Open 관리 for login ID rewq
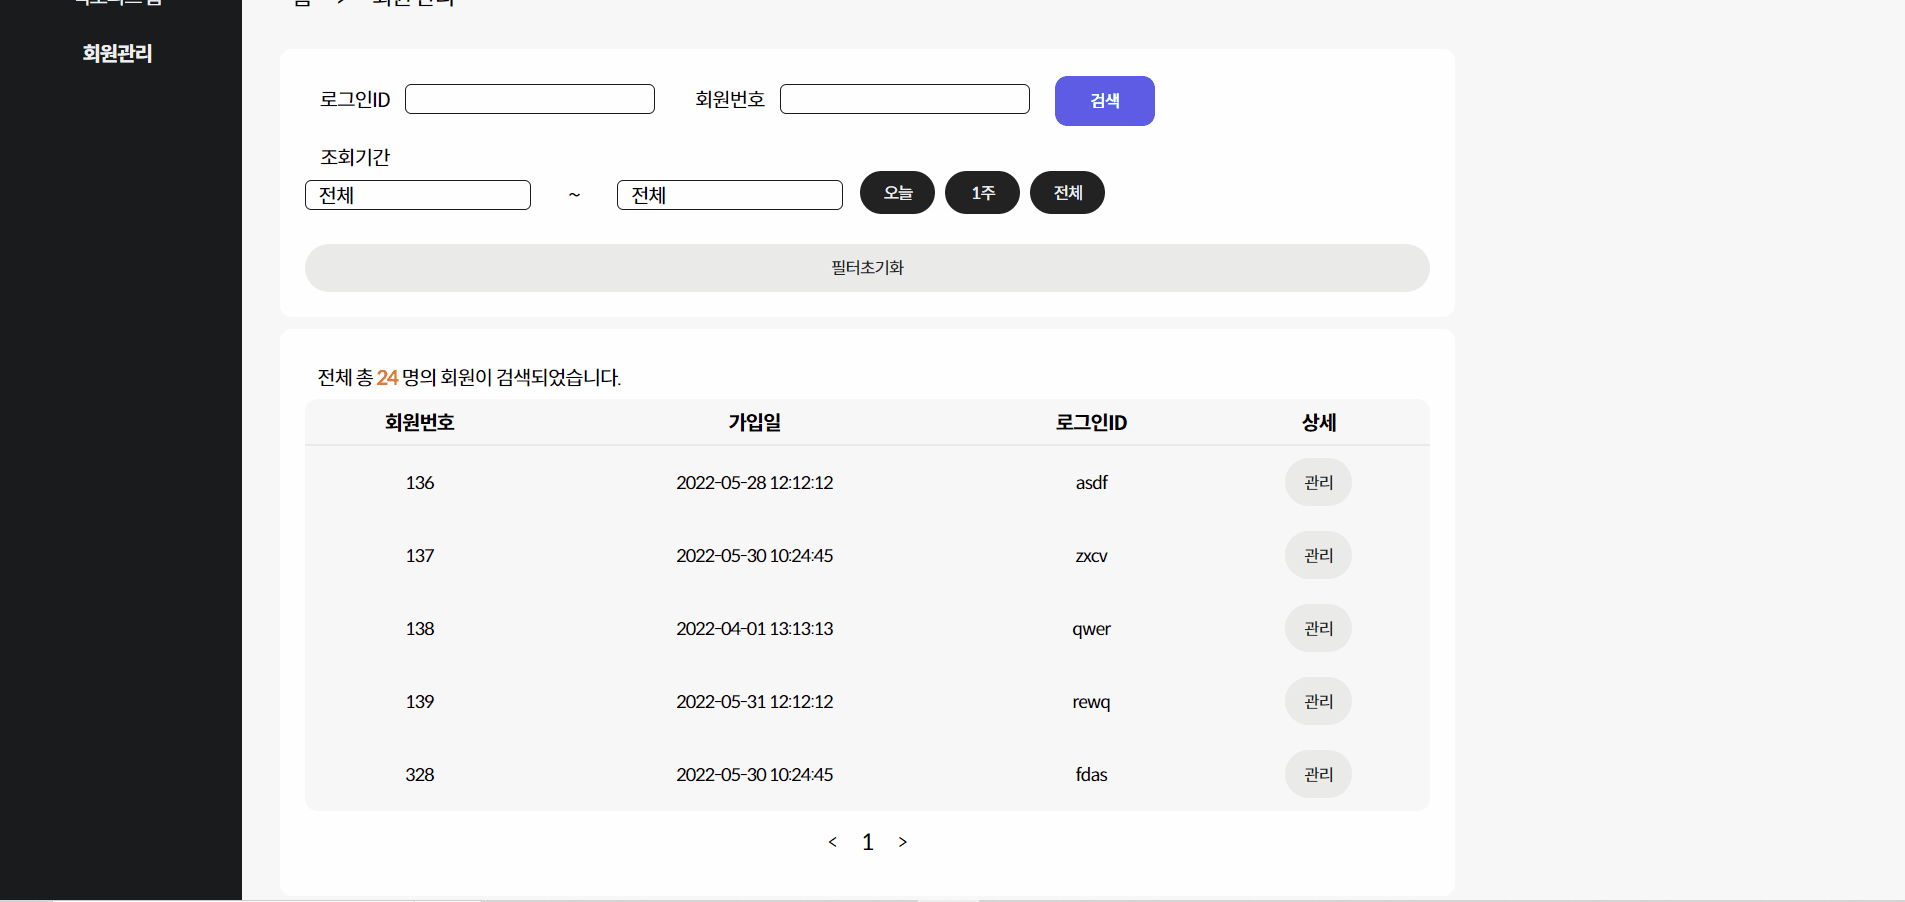Image resolution: width=1905 pixels, height=902 pixels. click(1318, 701)
